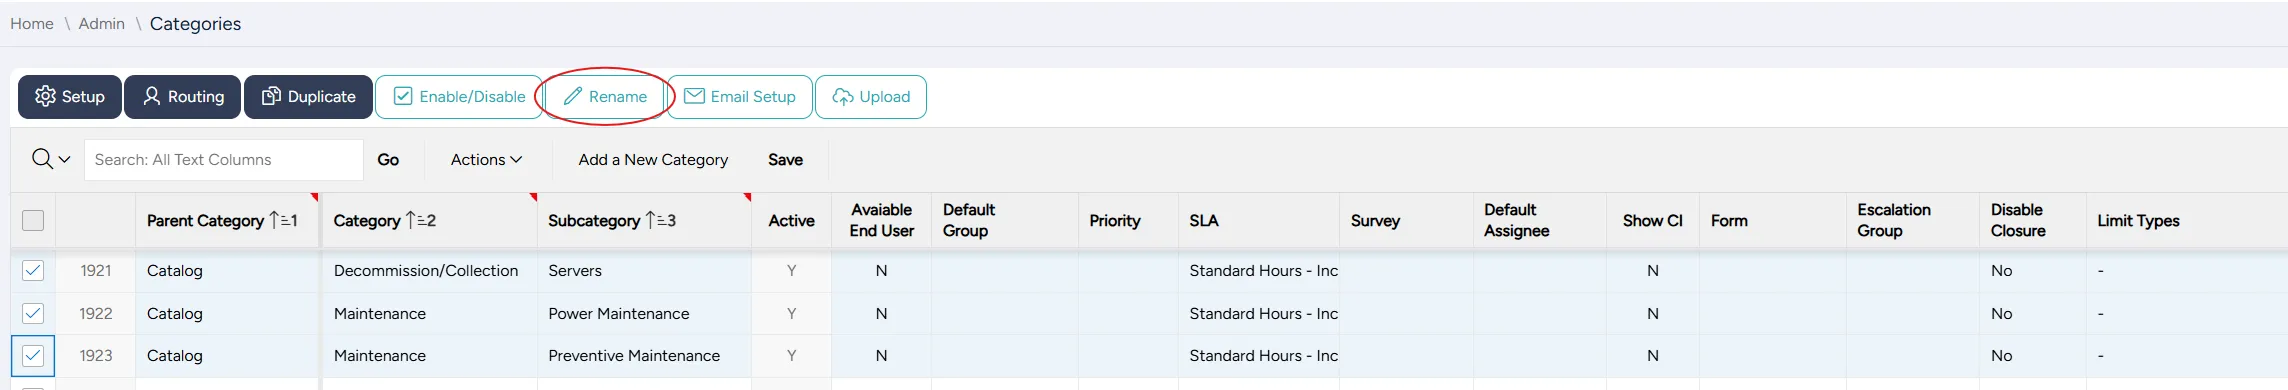2288x390 pixels.
Task: Click the Duplicate copy icon
Action: (x=271, y=96)
